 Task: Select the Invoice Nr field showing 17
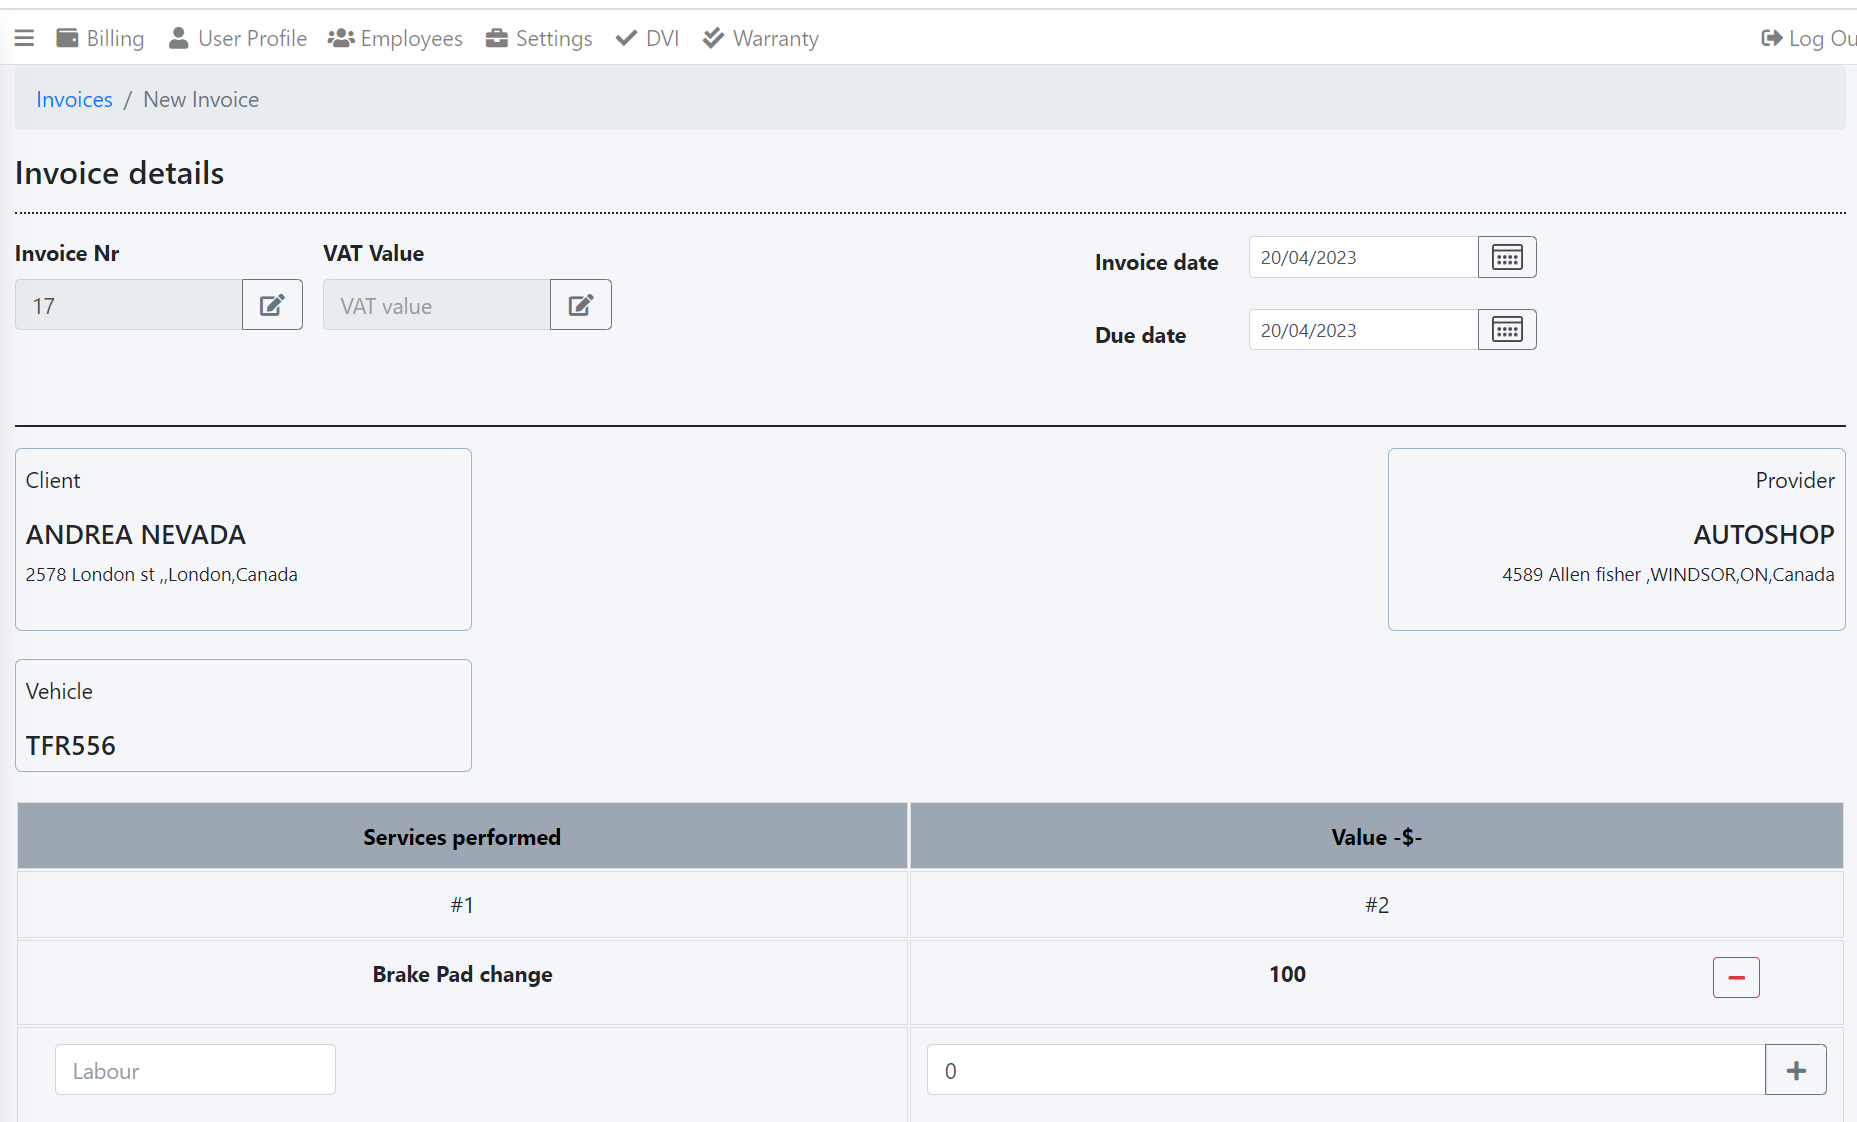(128, 305)
